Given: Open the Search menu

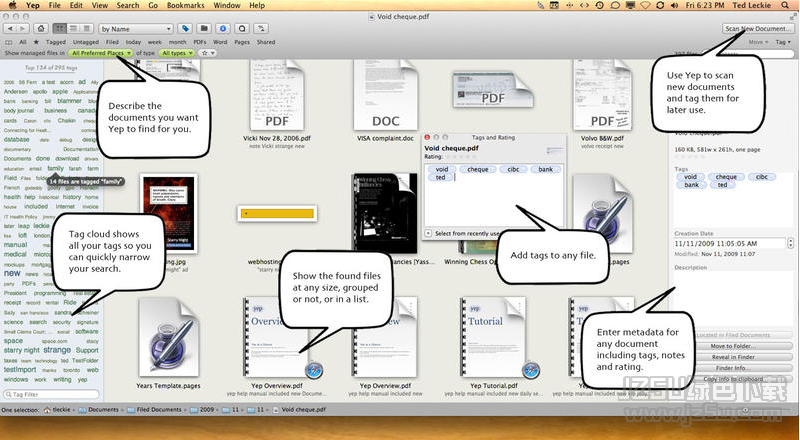Looking at the screenshot, I should pos(128,5).
